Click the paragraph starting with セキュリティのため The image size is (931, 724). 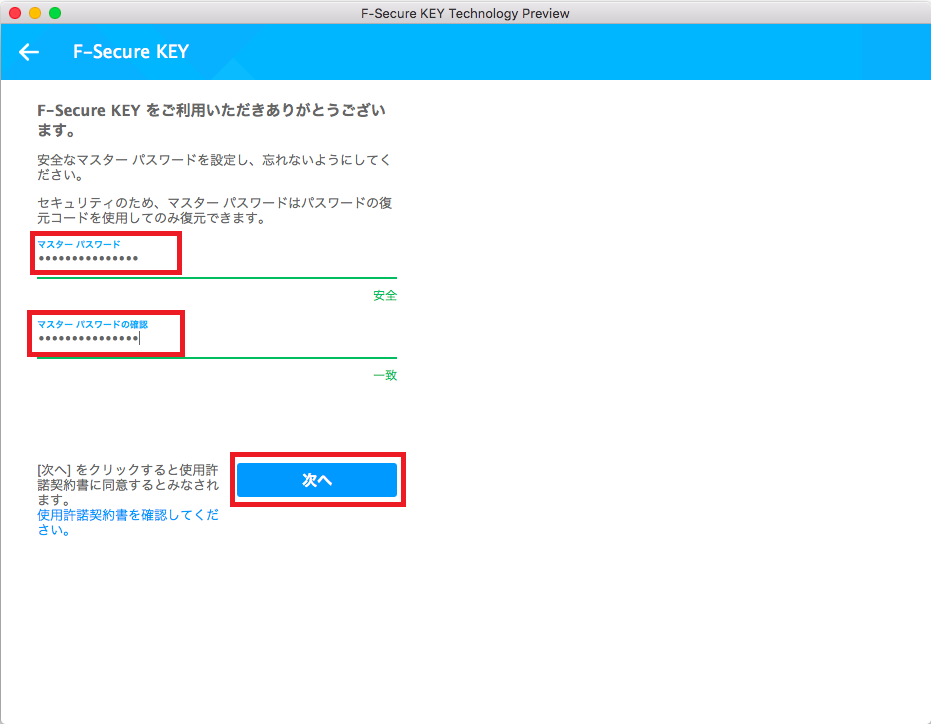coord(214,210)
